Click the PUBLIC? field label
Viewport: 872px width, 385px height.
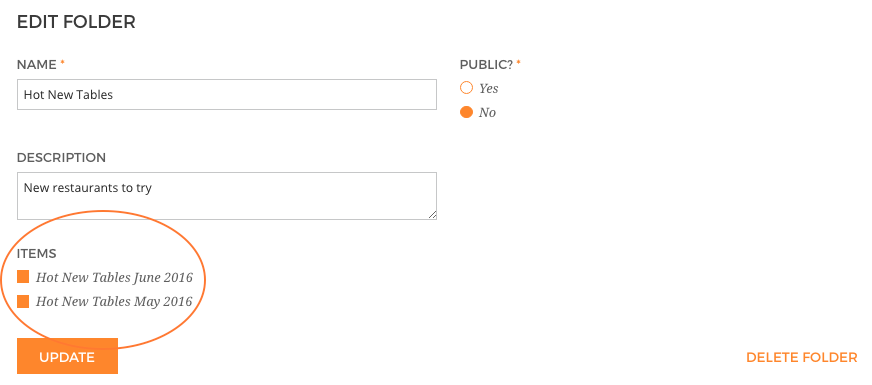[486, 65]
